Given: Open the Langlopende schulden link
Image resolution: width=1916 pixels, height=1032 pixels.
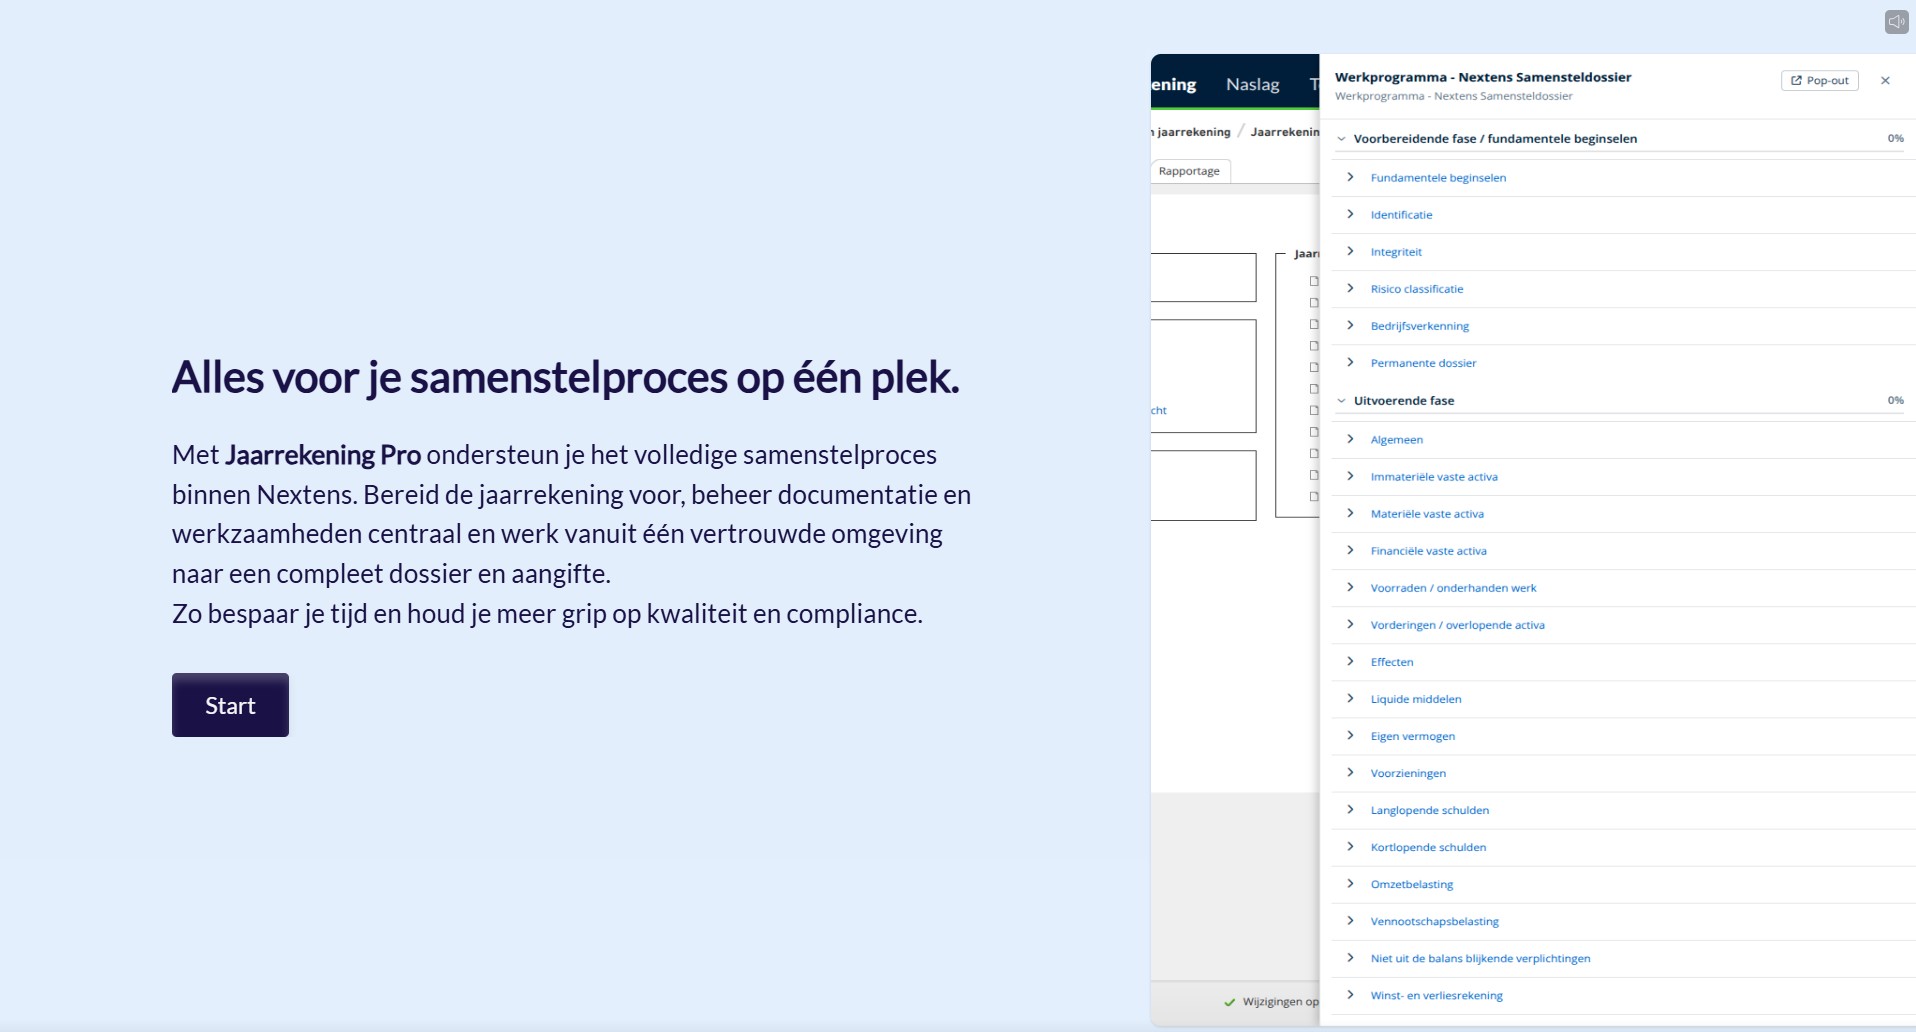Looking at the screenshot, I should click(x=1430, y=810).
